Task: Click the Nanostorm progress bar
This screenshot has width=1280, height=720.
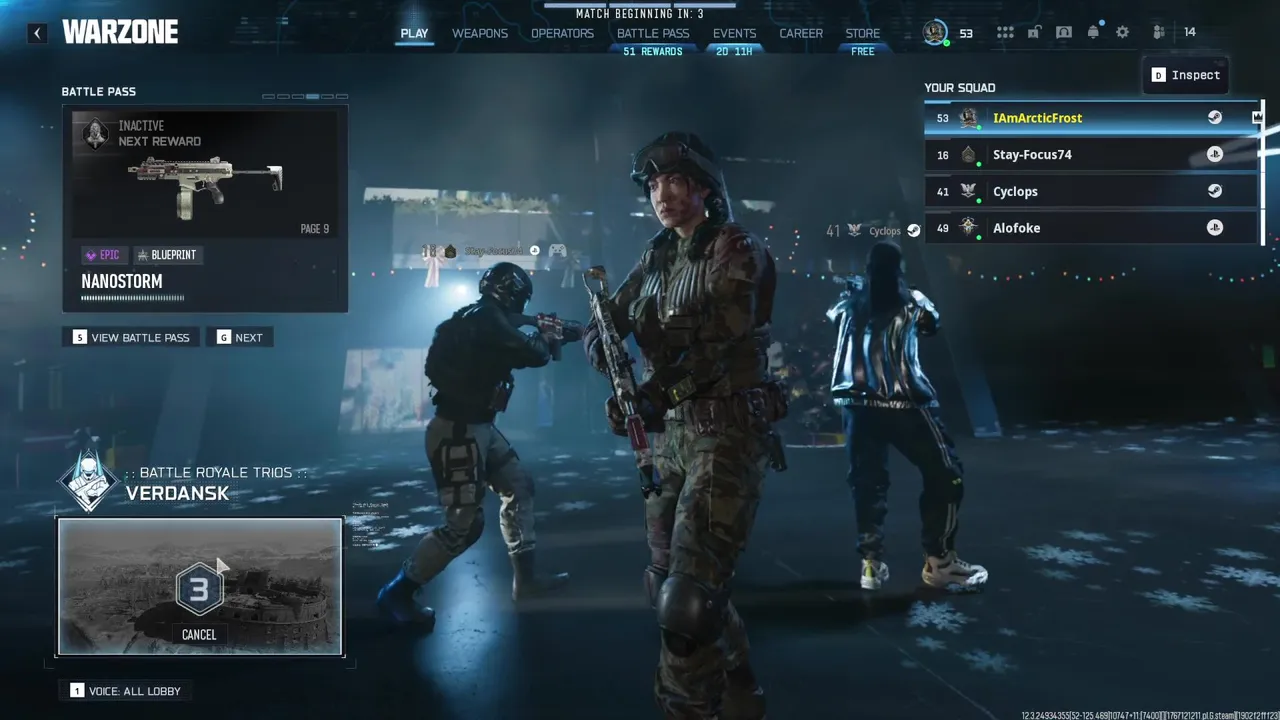Action: [x=132, y=298]
